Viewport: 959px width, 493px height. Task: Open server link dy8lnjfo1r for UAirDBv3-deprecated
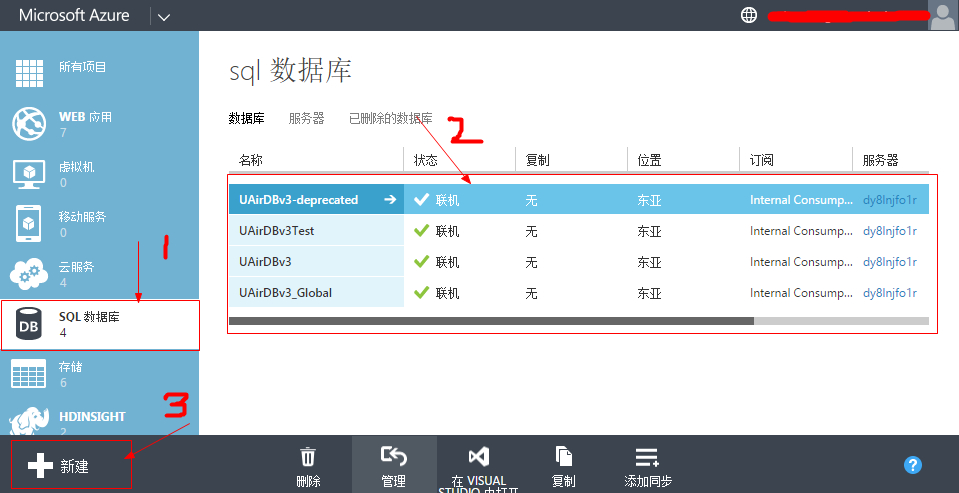tap(890, 200)
